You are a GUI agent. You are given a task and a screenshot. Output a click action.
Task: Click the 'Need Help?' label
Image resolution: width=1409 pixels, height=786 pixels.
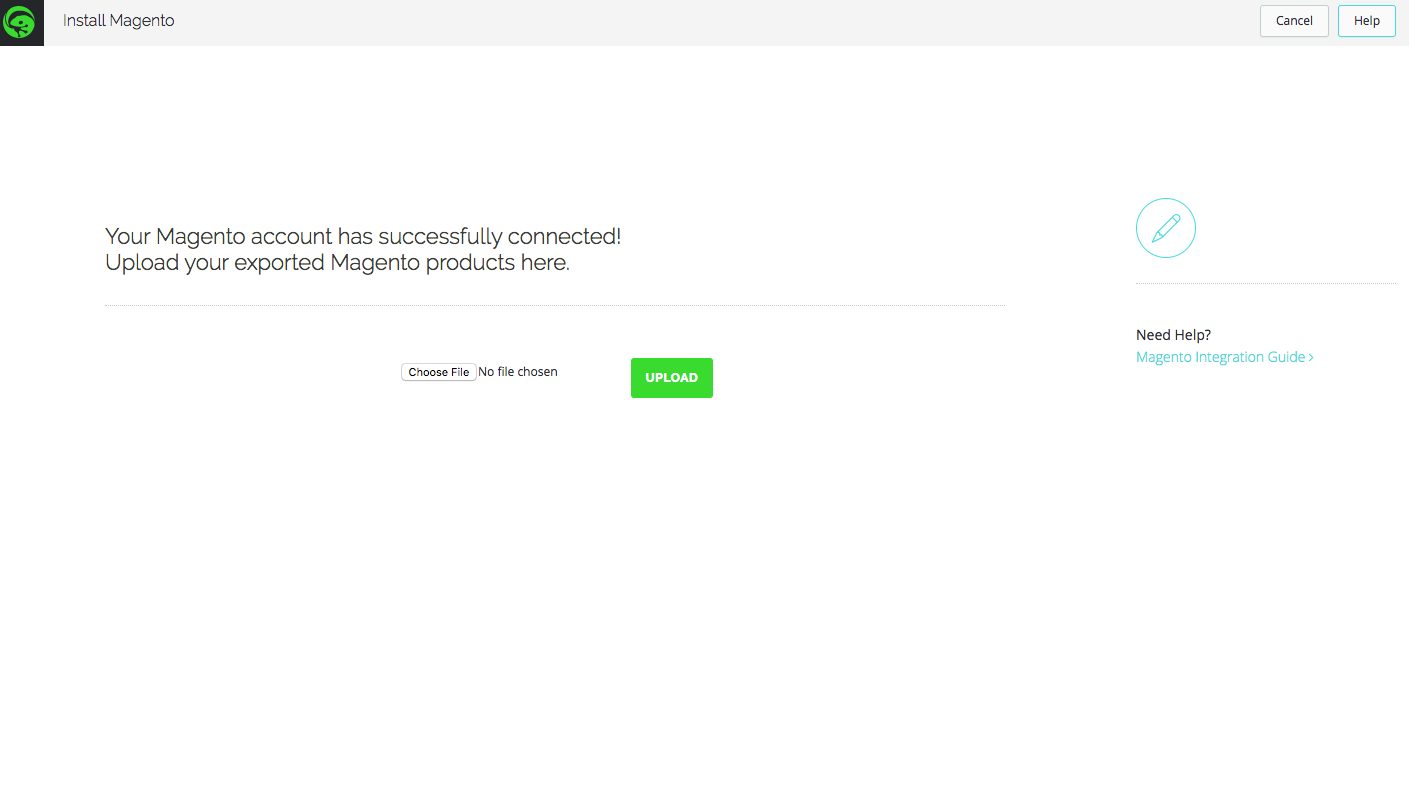(x=1173, y=335)
